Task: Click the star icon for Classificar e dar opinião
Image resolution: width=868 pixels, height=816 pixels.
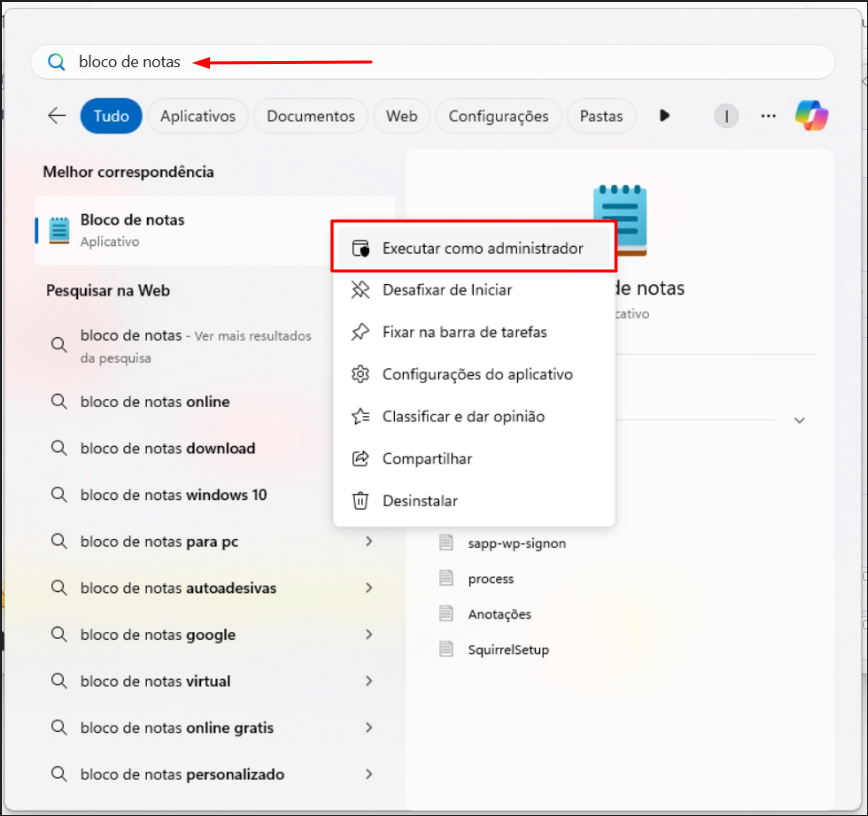Action: pyautogui.click(x=360, y=416)
